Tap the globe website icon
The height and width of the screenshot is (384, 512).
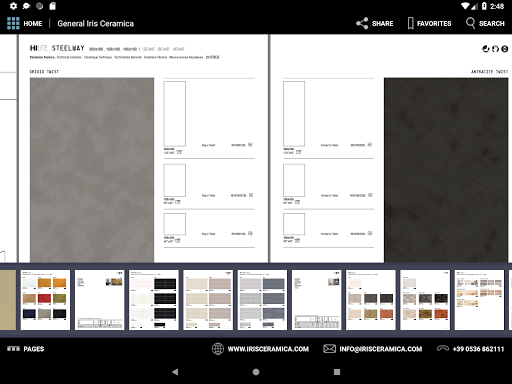(218, 349)
